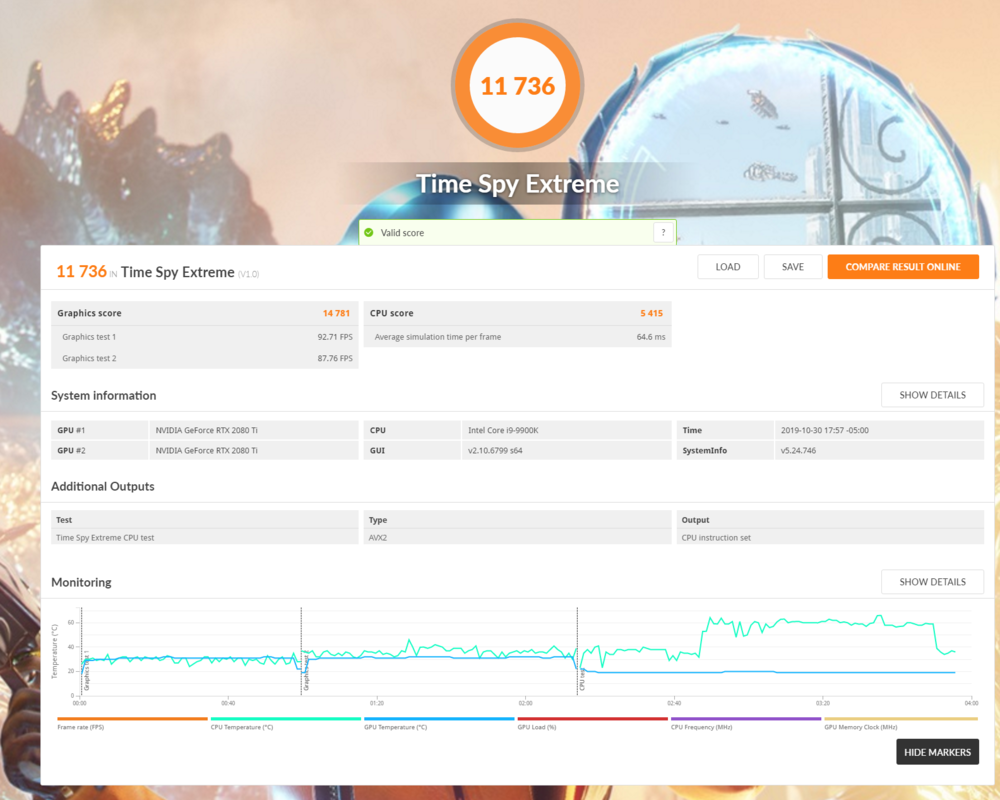Expand Monitoring with Show Details button
The image size is (1000, 800).
[x=932, y=582]
